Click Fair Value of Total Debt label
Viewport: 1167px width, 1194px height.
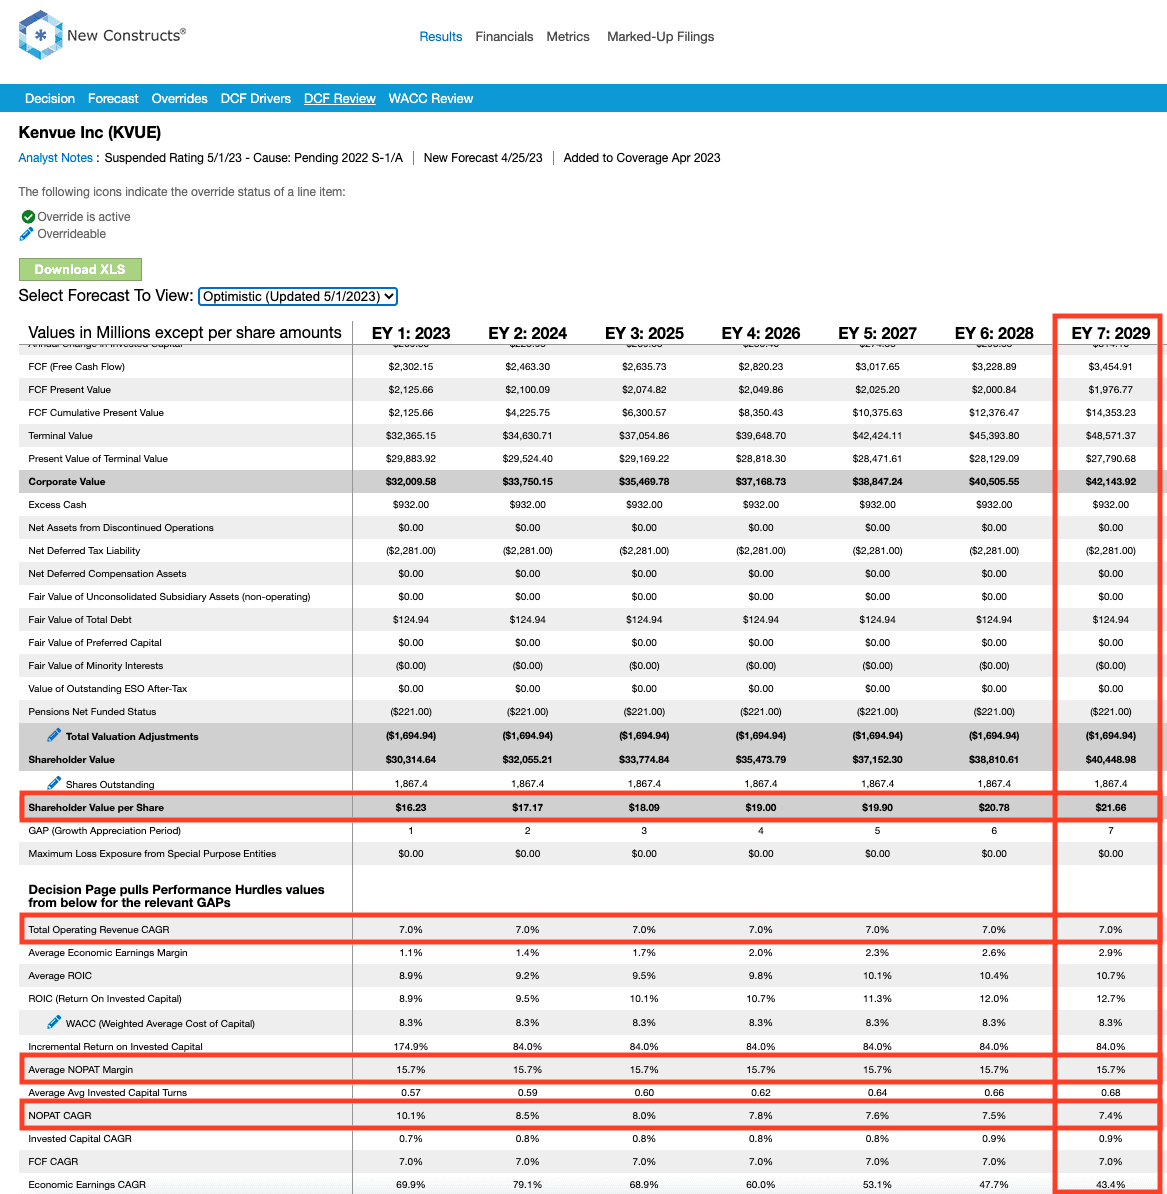[80, 619]
